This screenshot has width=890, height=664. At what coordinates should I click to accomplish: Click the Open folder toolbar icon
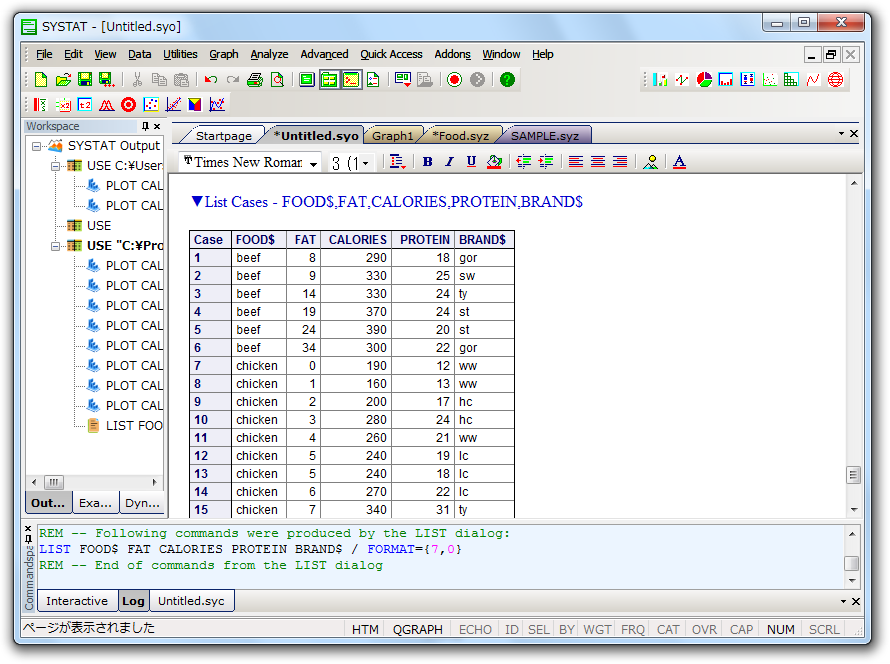click(63, 79)
